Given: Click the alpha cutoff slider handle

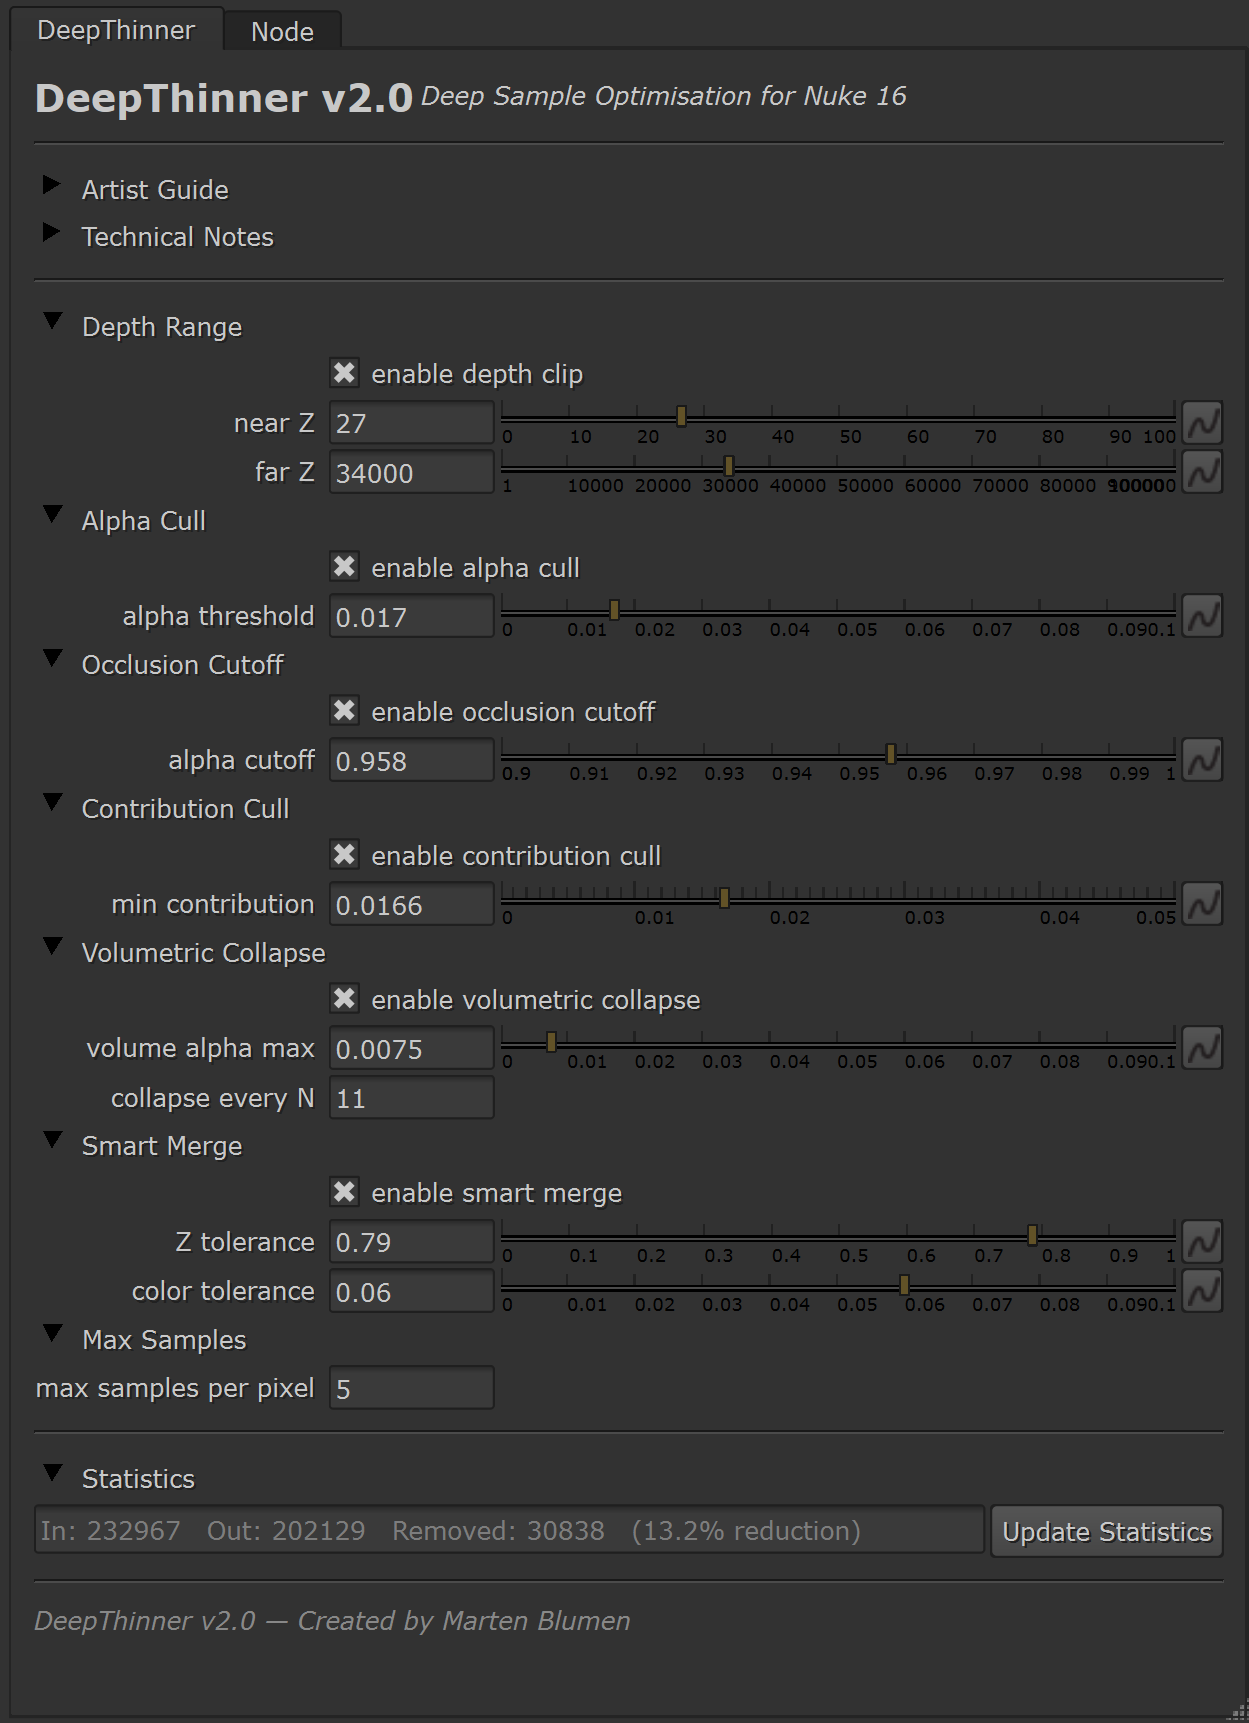Looking at the screenshot, I should tap(890, 753).
